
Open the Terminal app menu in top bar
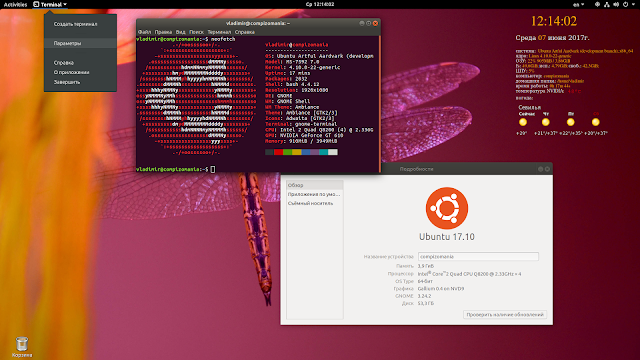click(x=50, y=4)
